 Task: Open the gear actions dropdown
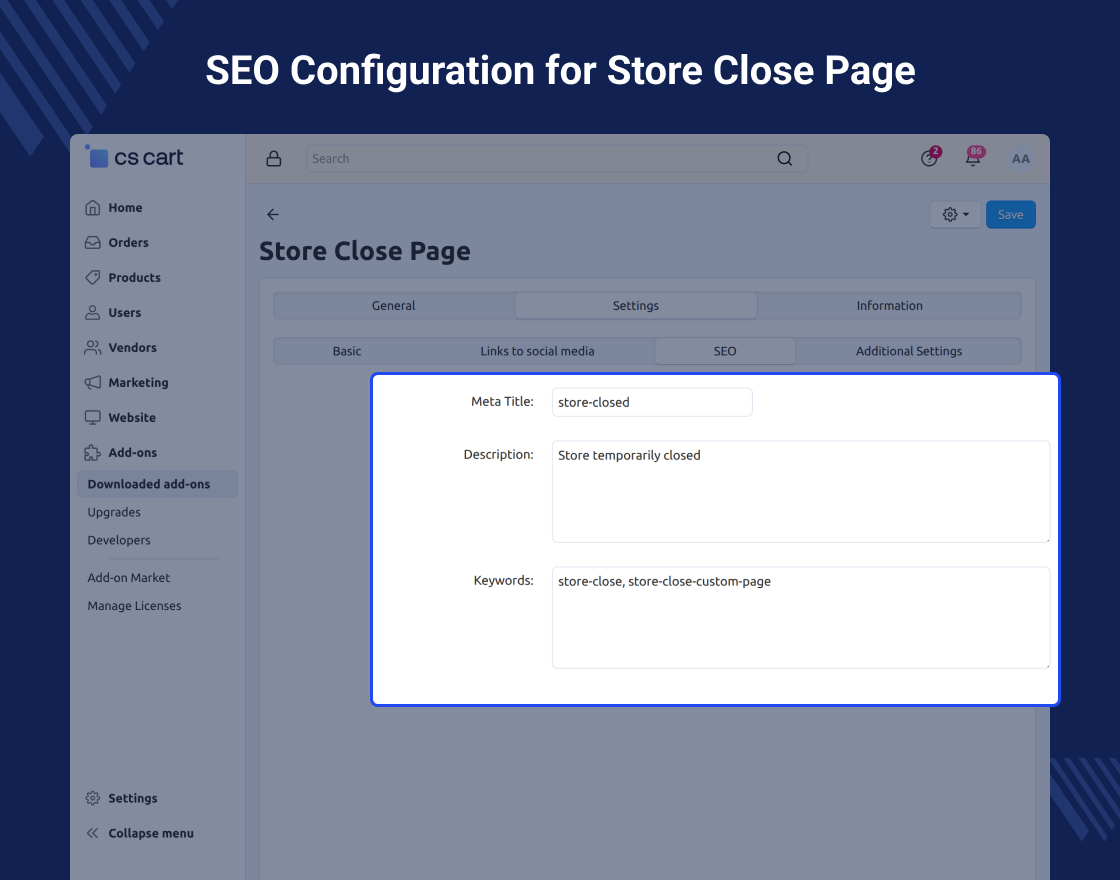click(955, 214)
